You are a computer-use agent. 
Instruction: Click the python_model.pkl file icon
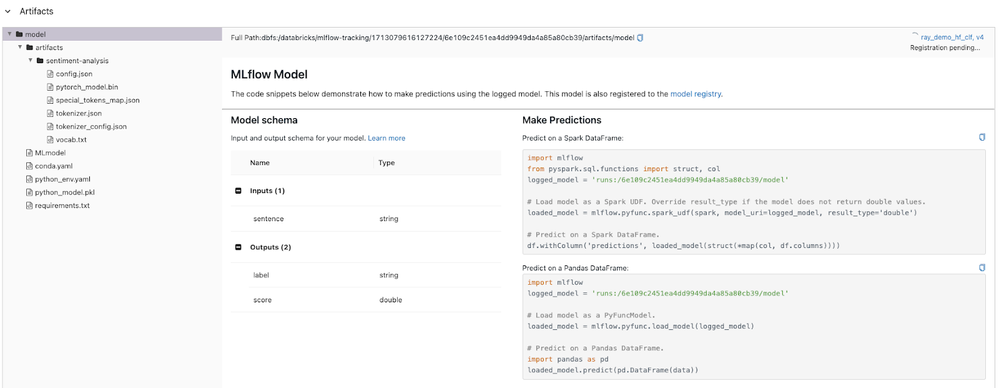point(29,192)
